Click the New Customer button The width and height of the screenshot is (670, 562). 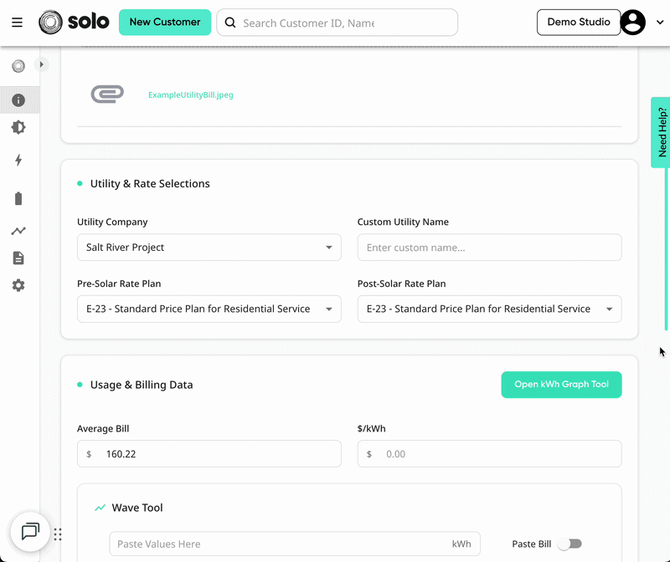point(165,22)
